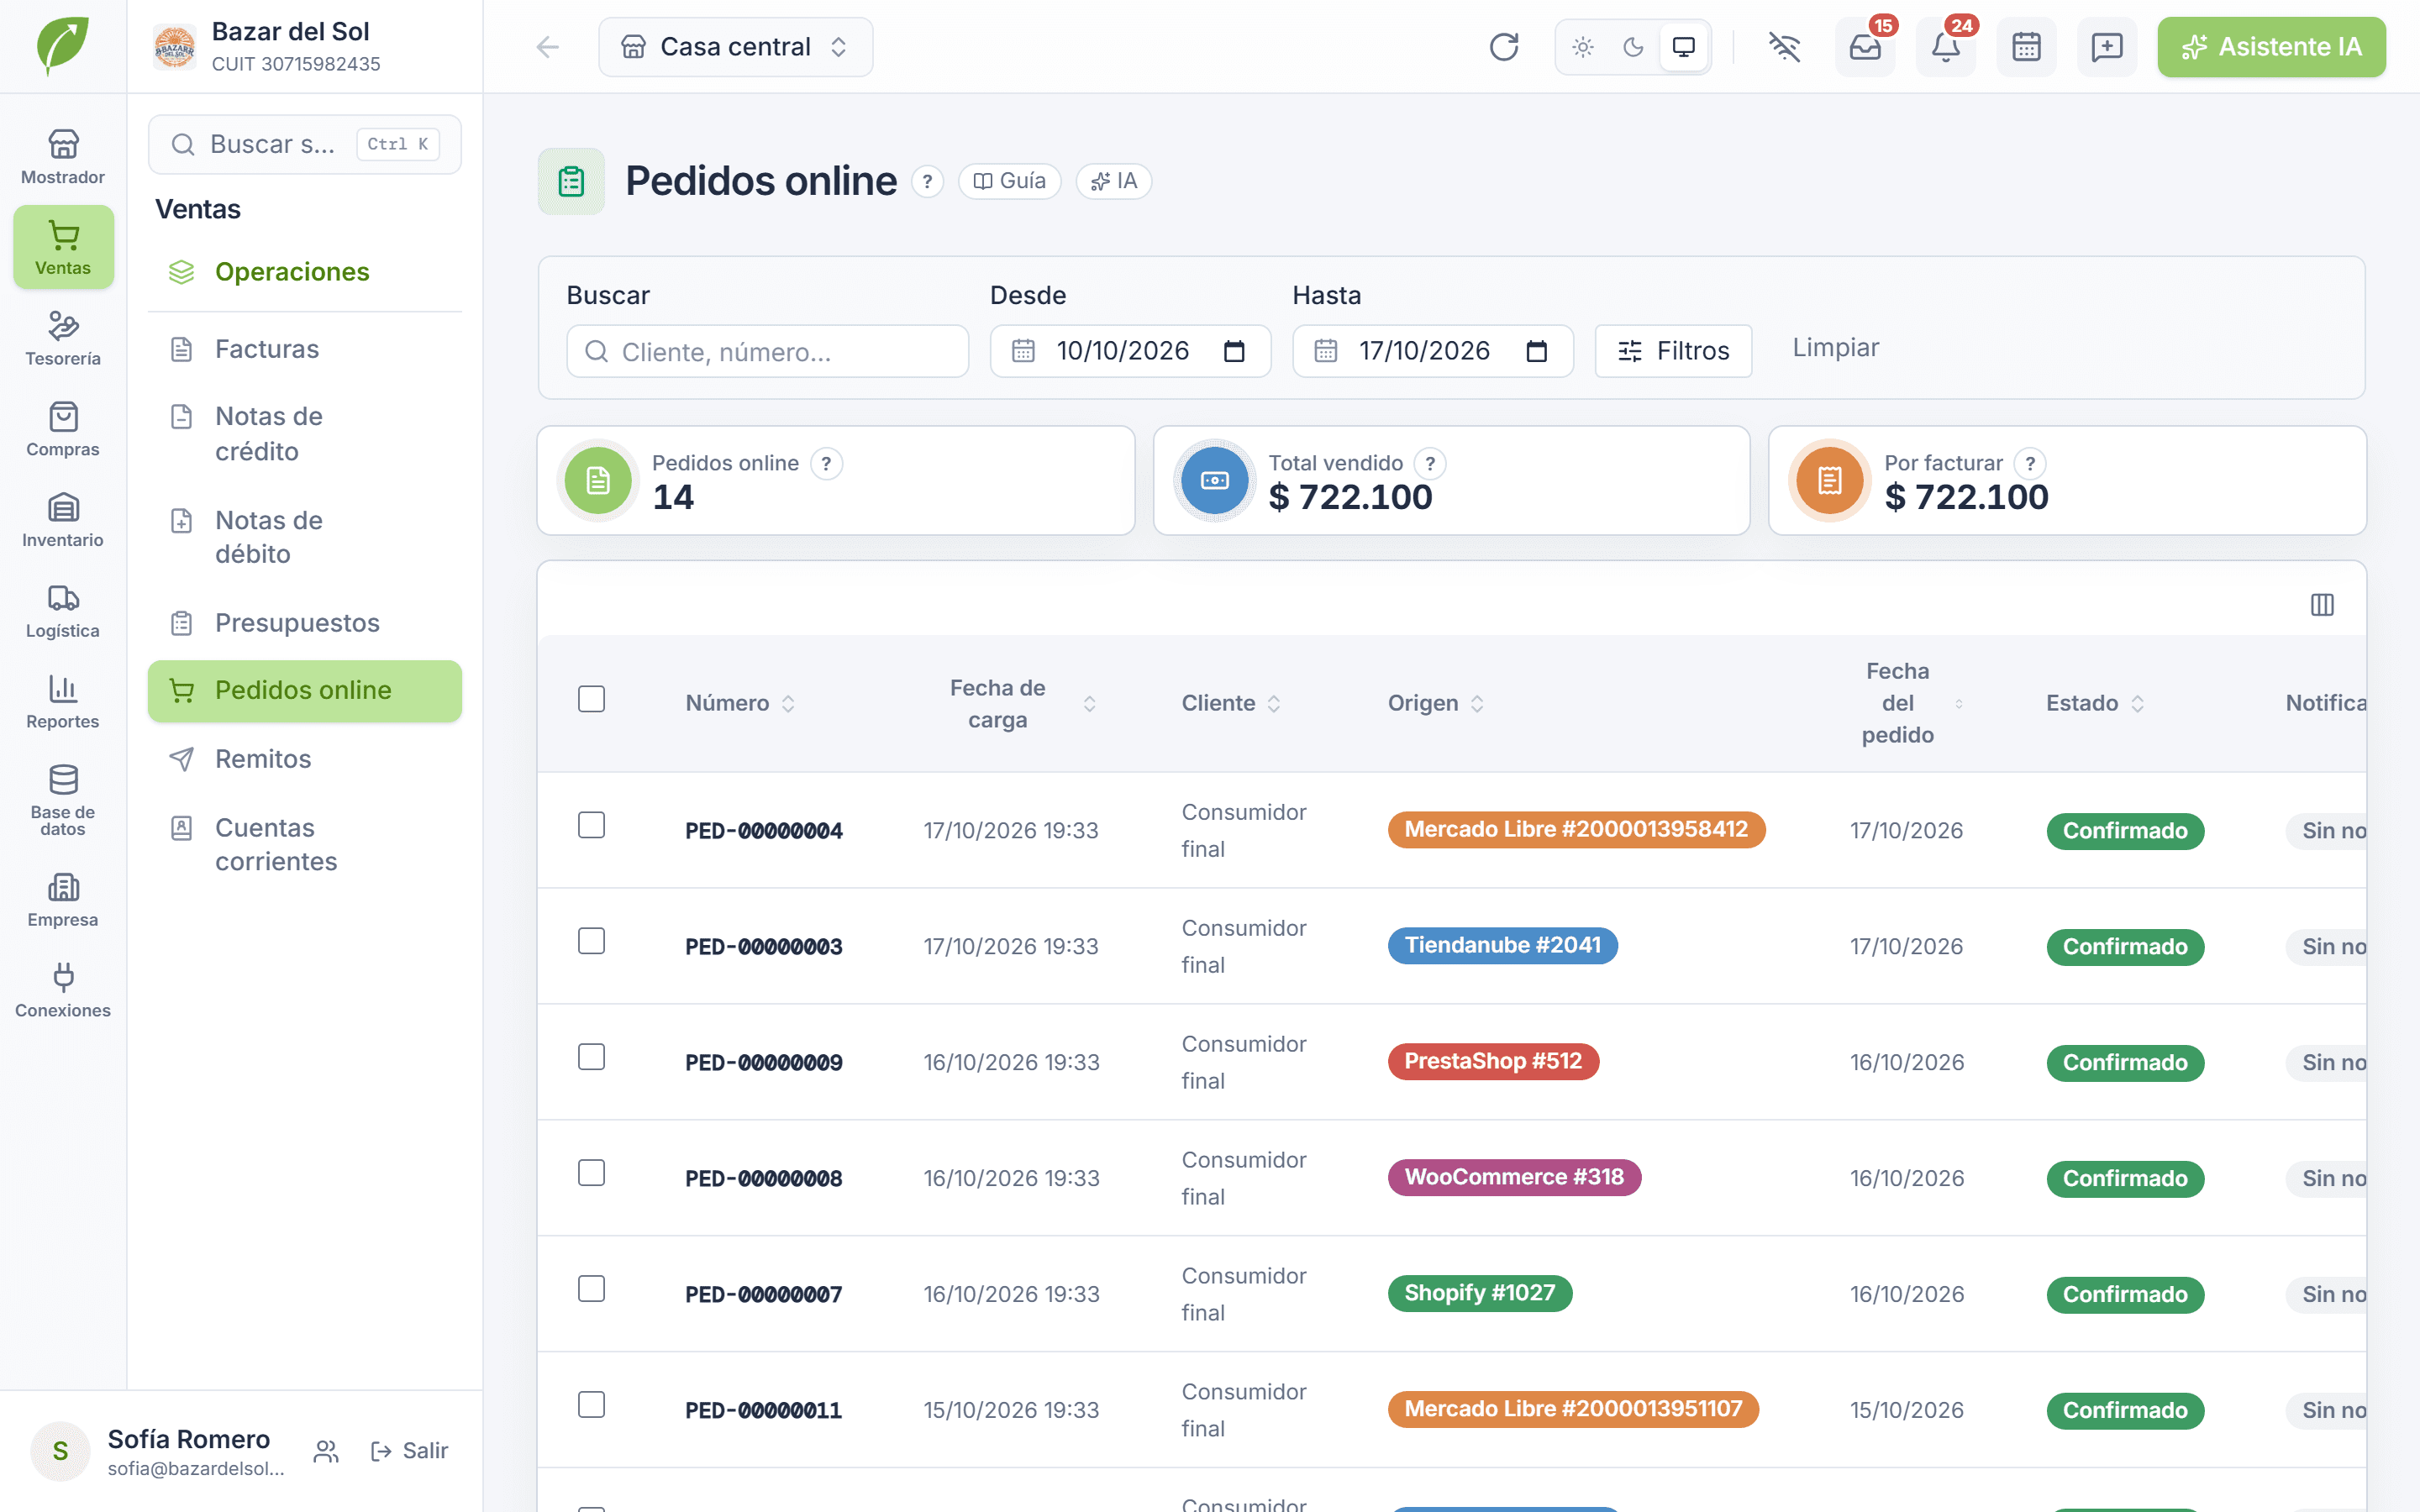Open the Guía button next to the title
Screen dimensions: 2420x1512
(1009, 181)
